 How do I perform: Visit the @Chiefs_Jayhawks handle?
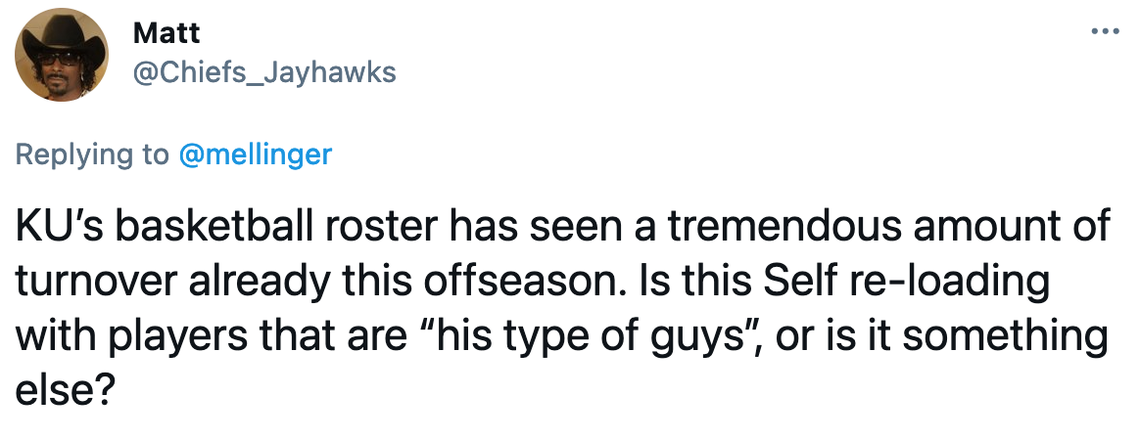click(x=264, y=73)
